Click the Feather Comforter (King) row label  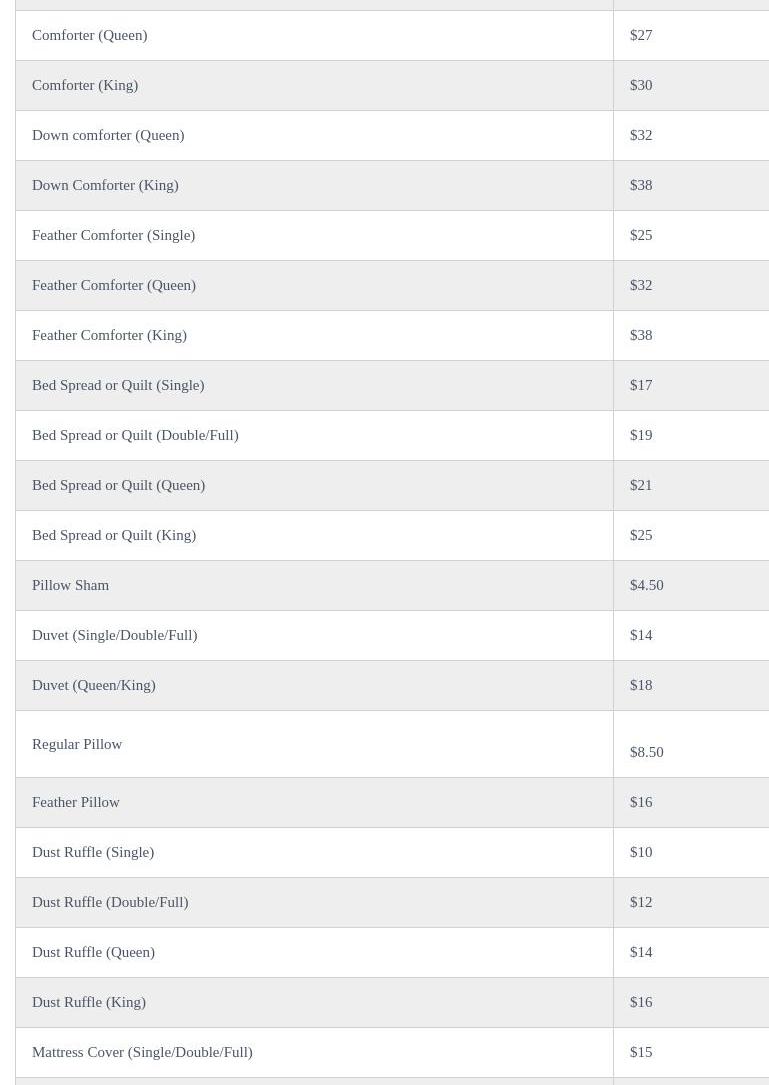109,335
